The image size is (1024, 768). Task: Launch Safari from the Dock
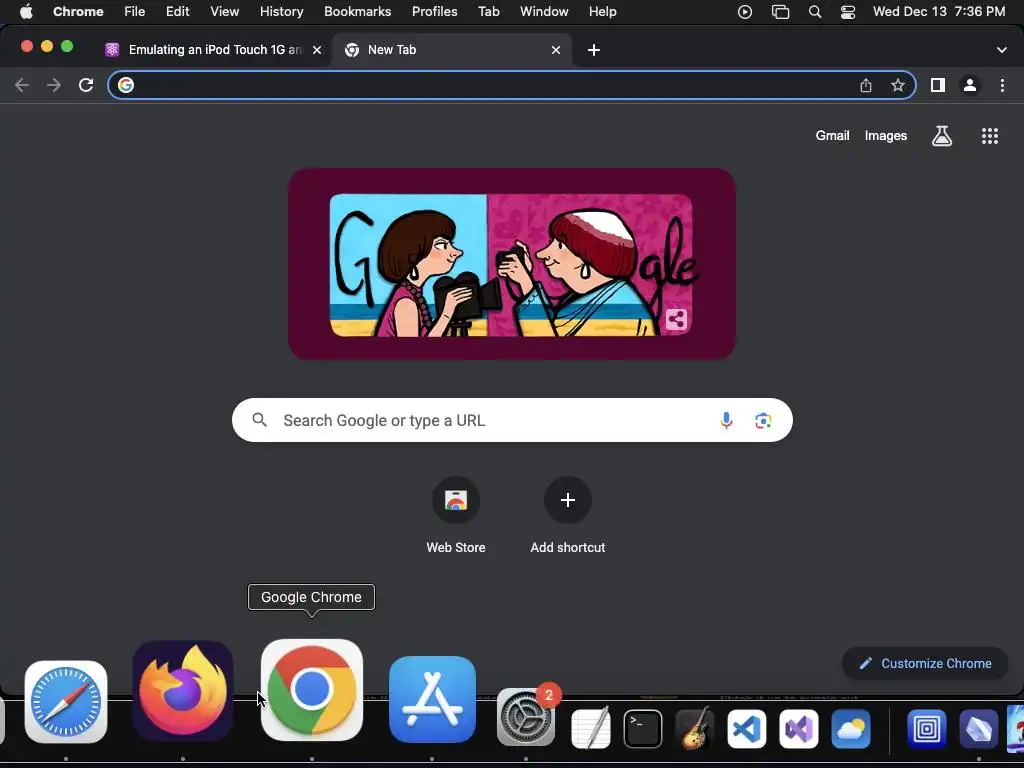[66, 702]
